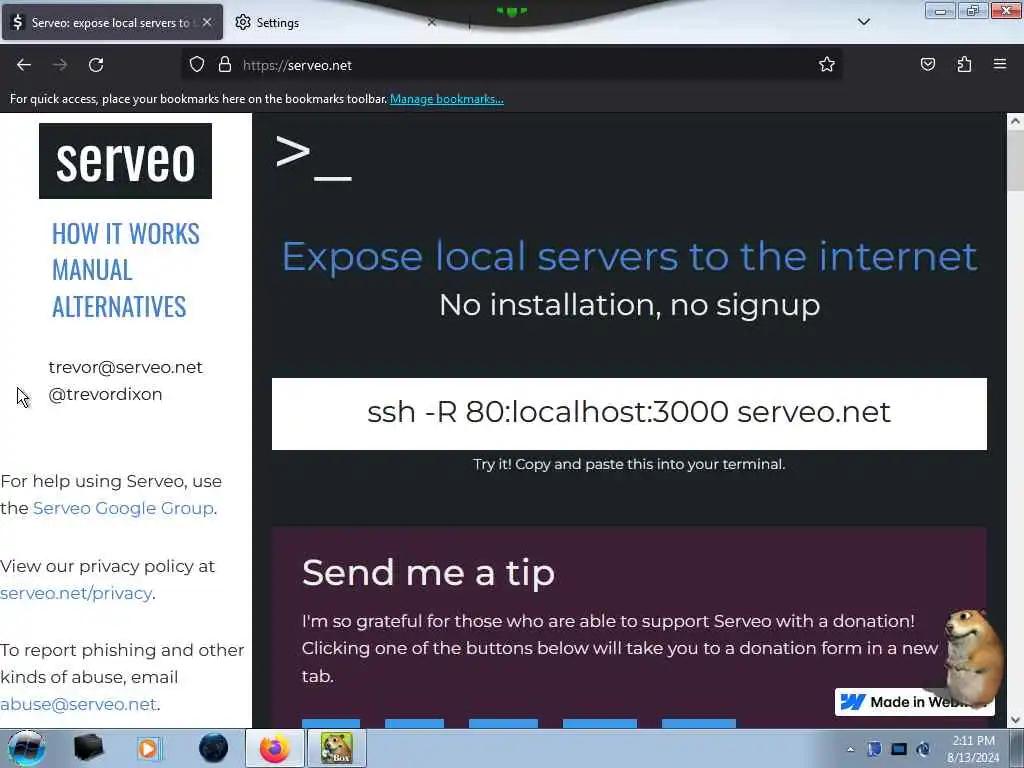Go to HOW IT WORKS section
Viewport: 1024px width, 768px height.
tap(126, 234)
